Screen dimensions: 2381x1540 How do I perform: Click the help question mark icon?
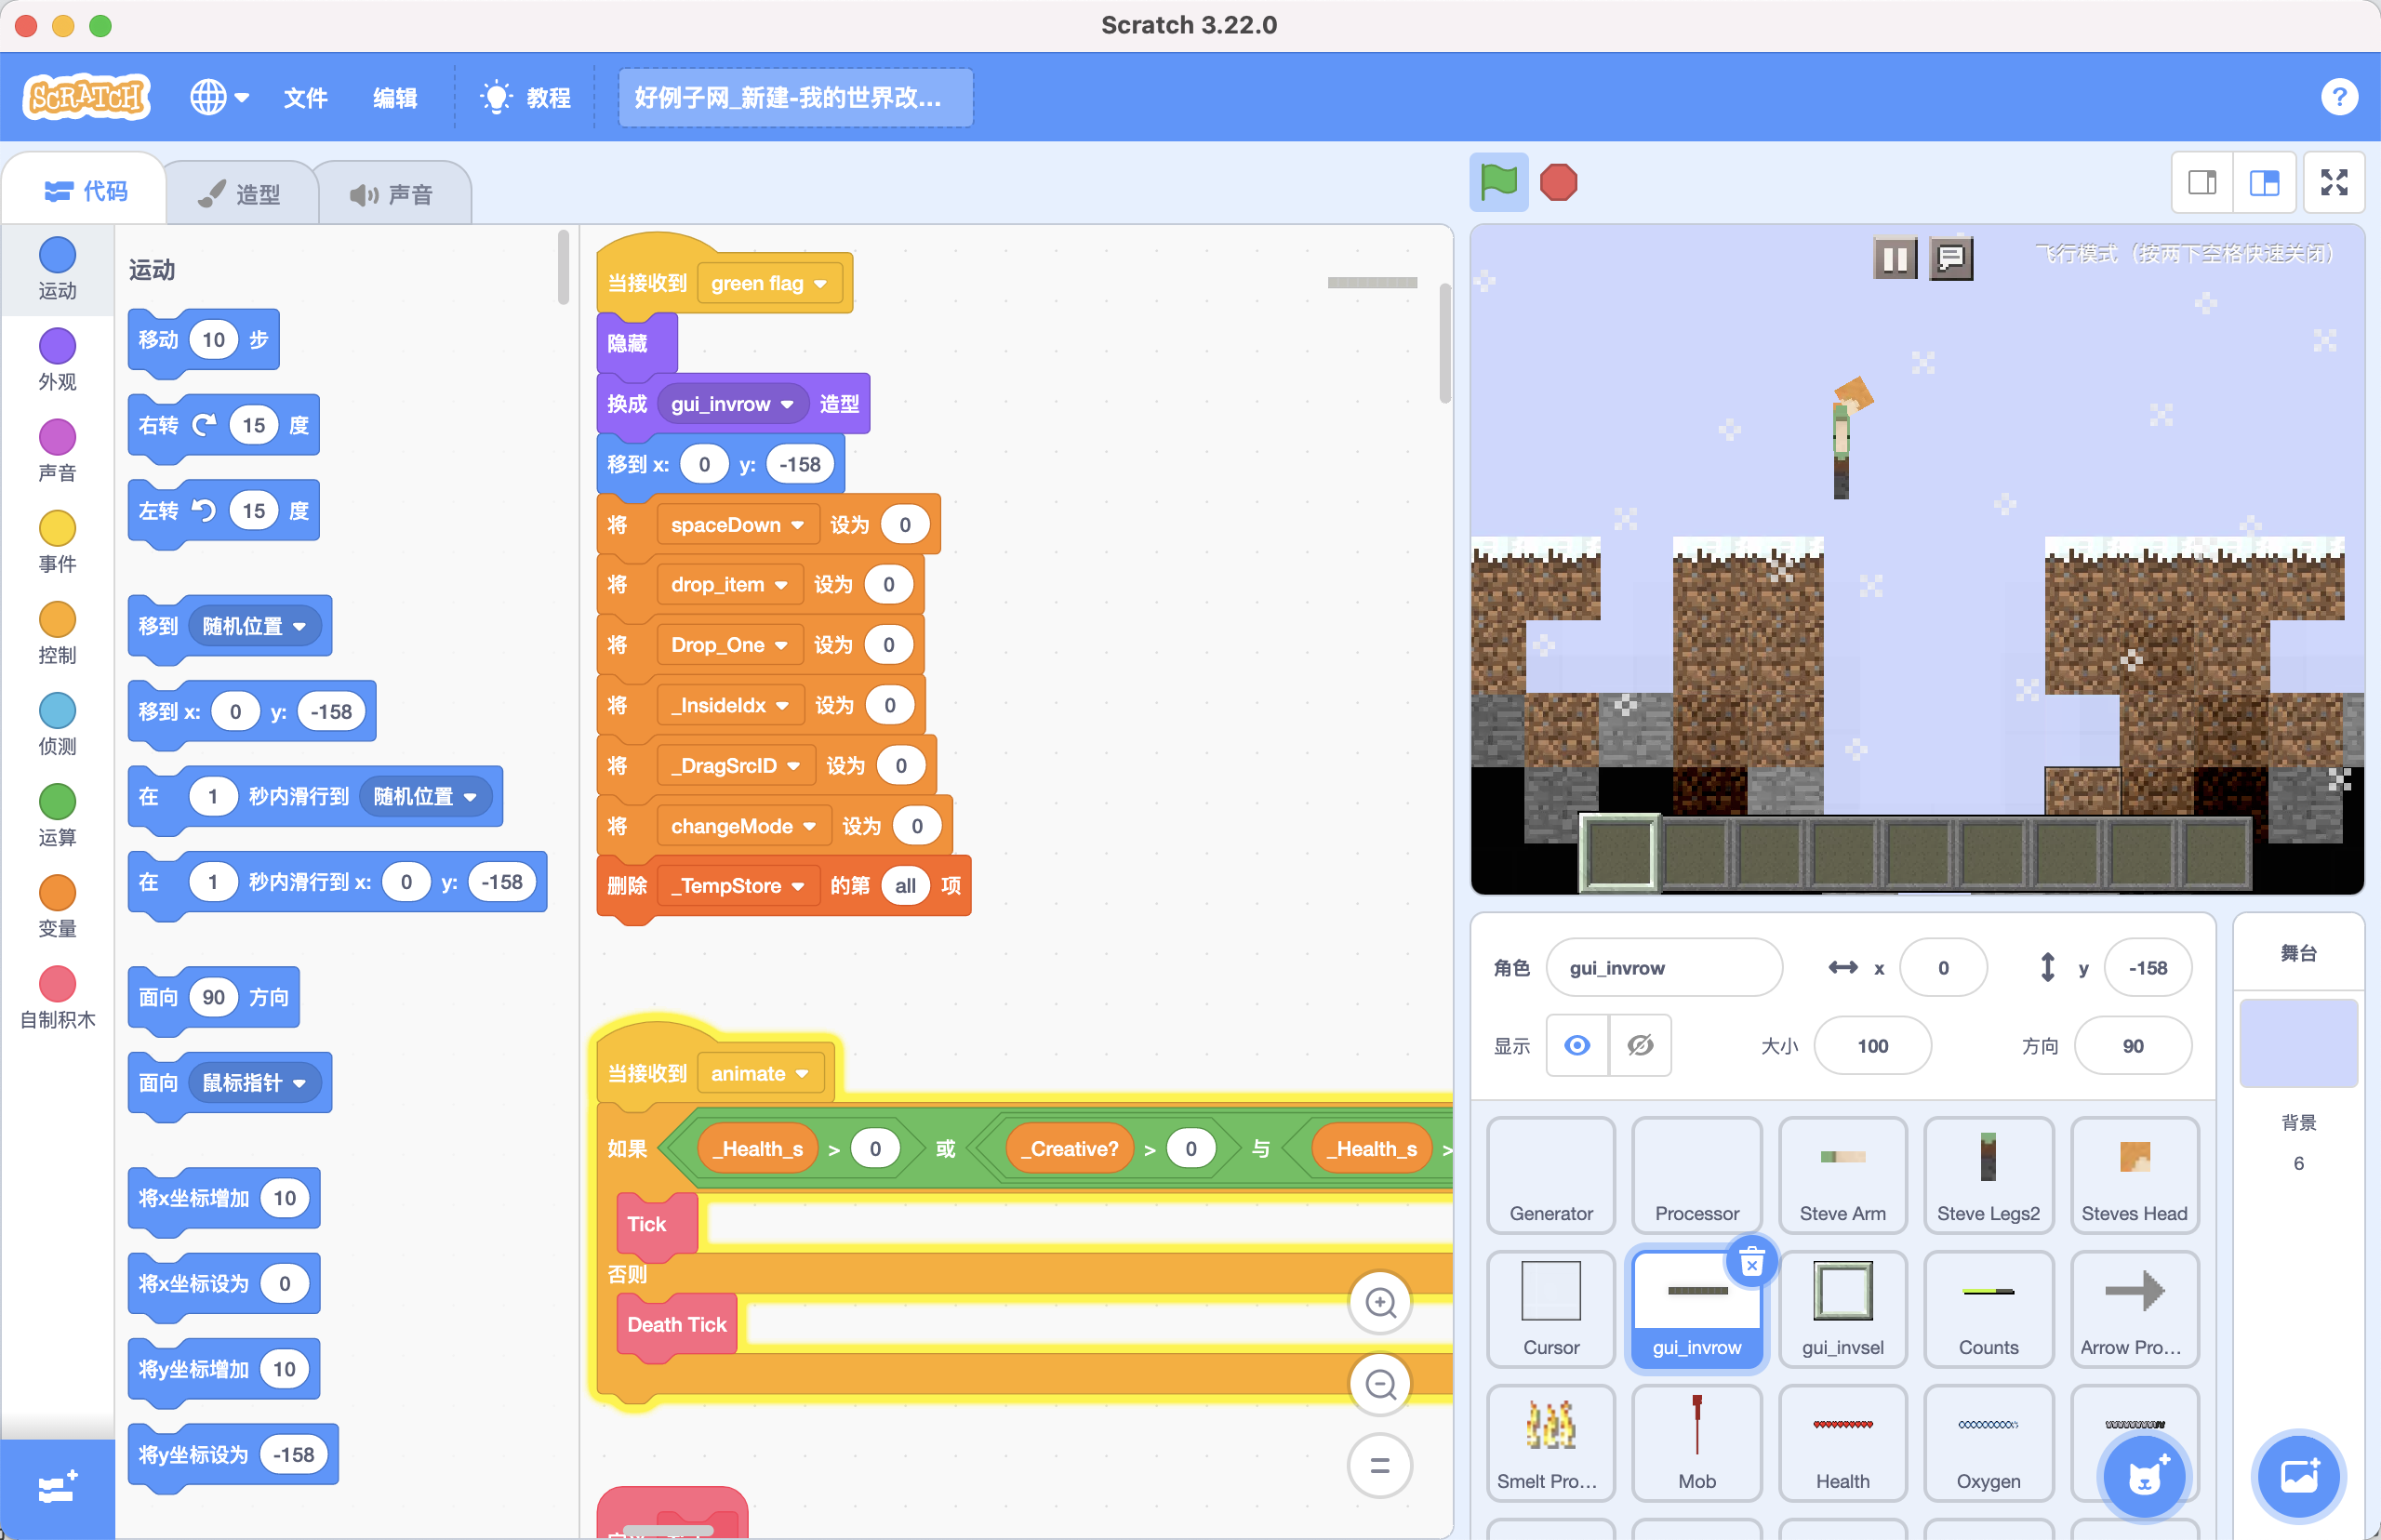[x=2338, y=97]
